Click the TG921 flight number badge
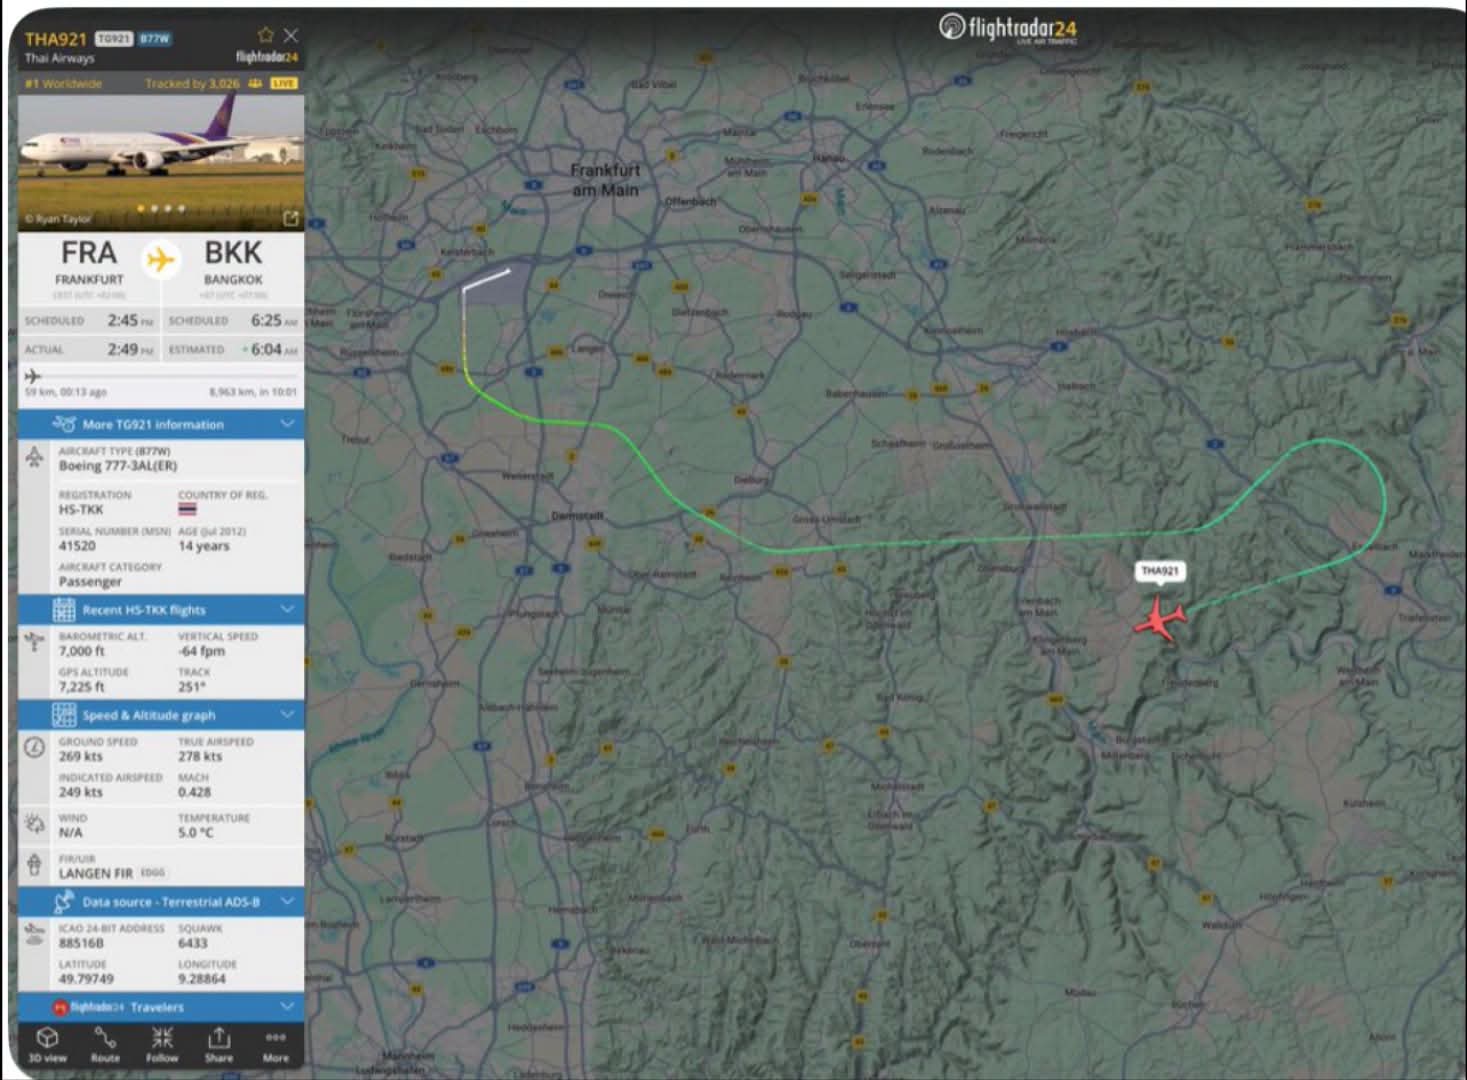The height and width of the screenshot is (1080, 1467). [113, 39]
